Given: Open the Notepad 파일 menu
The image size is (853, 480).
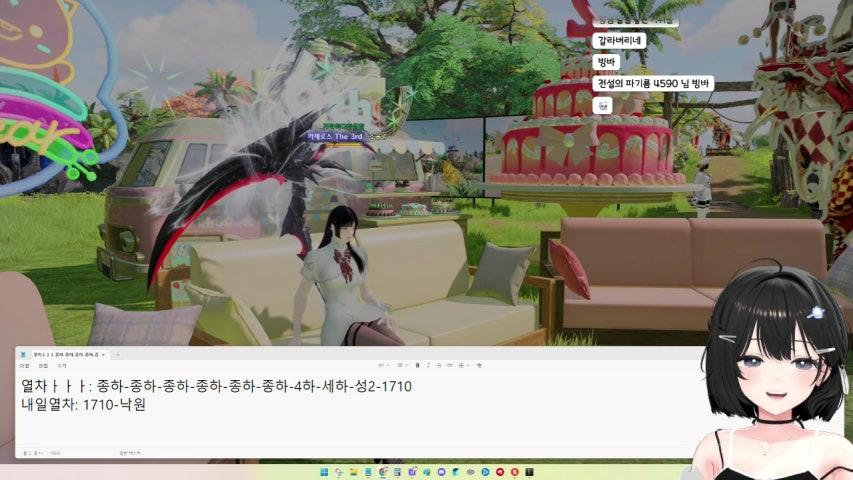Looking at the screenshot, I should (24, 366).
